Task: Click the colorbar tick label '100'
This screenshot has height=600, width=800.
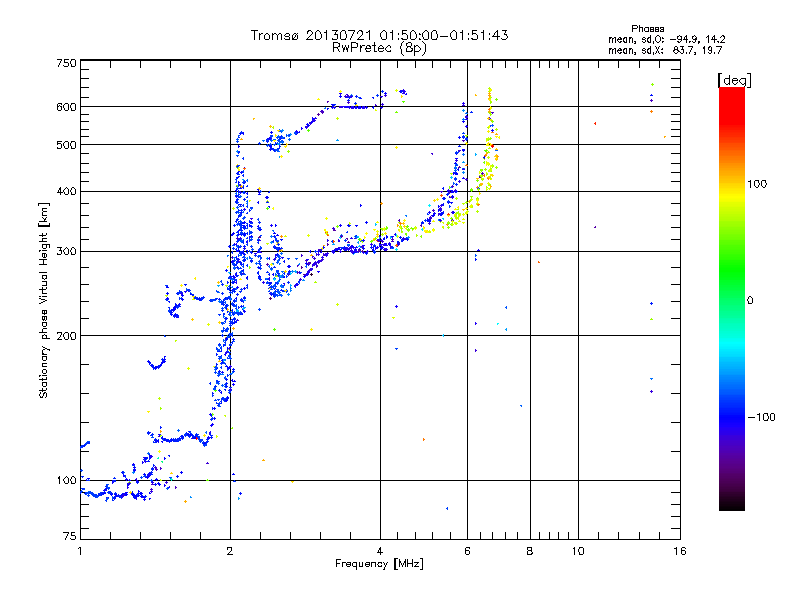Action: click(x=757, y=184)
